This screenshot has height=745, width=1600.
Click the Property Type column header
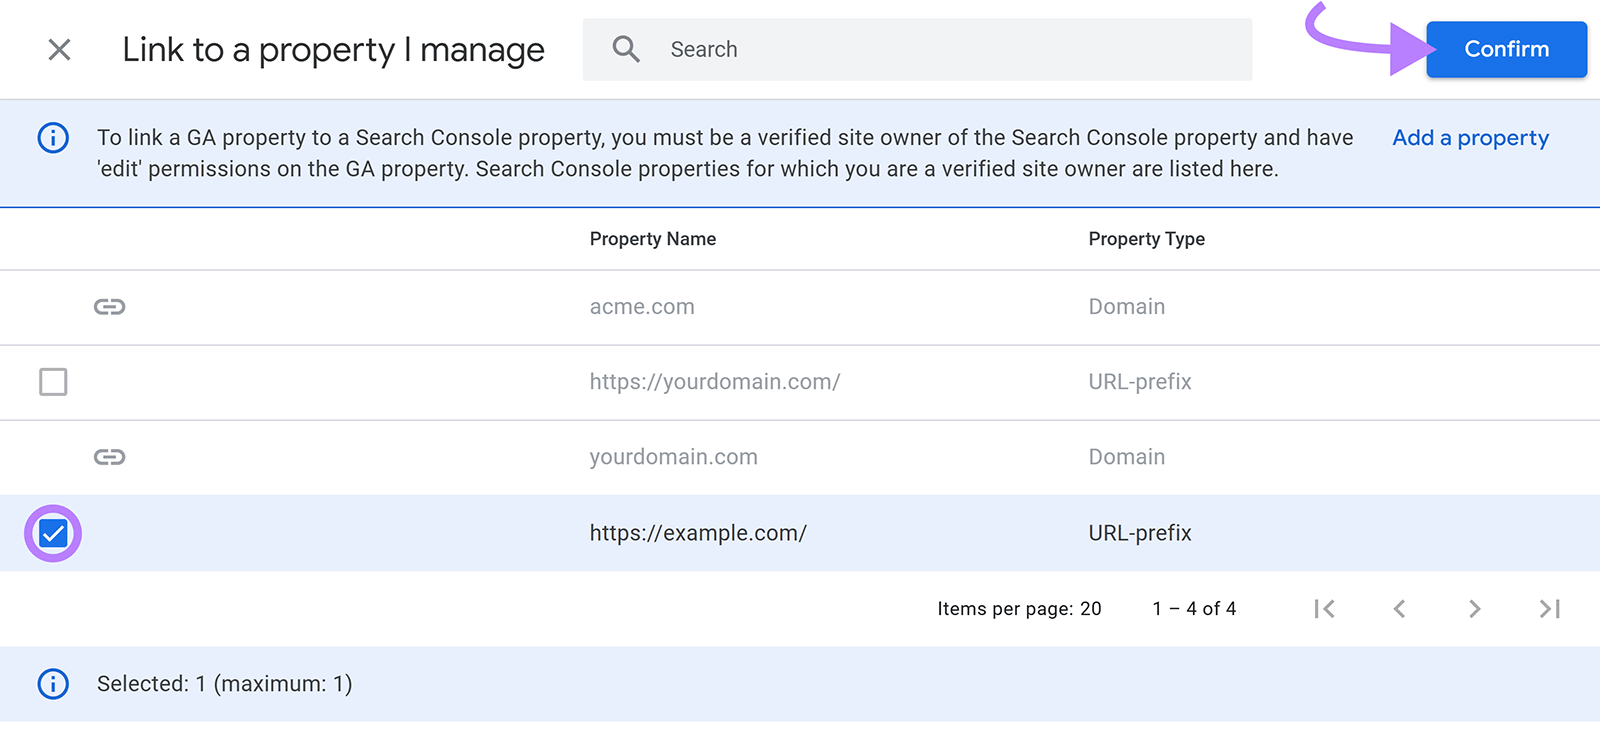[x=1146, y=239]
